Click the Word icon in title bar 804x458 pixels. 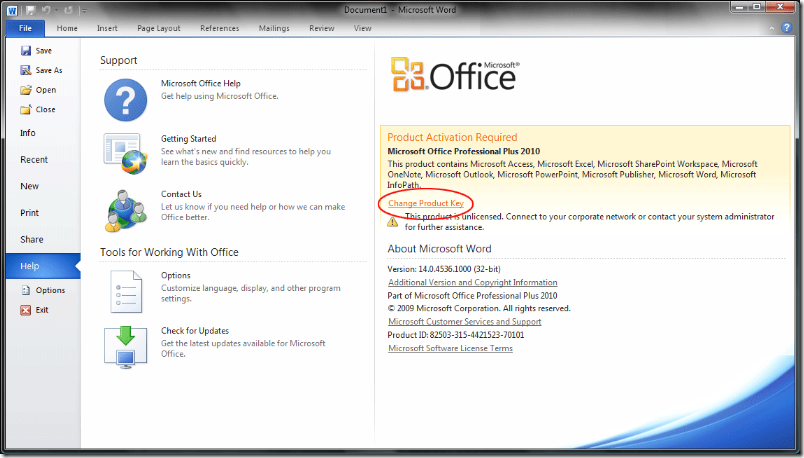pos(12,10)
